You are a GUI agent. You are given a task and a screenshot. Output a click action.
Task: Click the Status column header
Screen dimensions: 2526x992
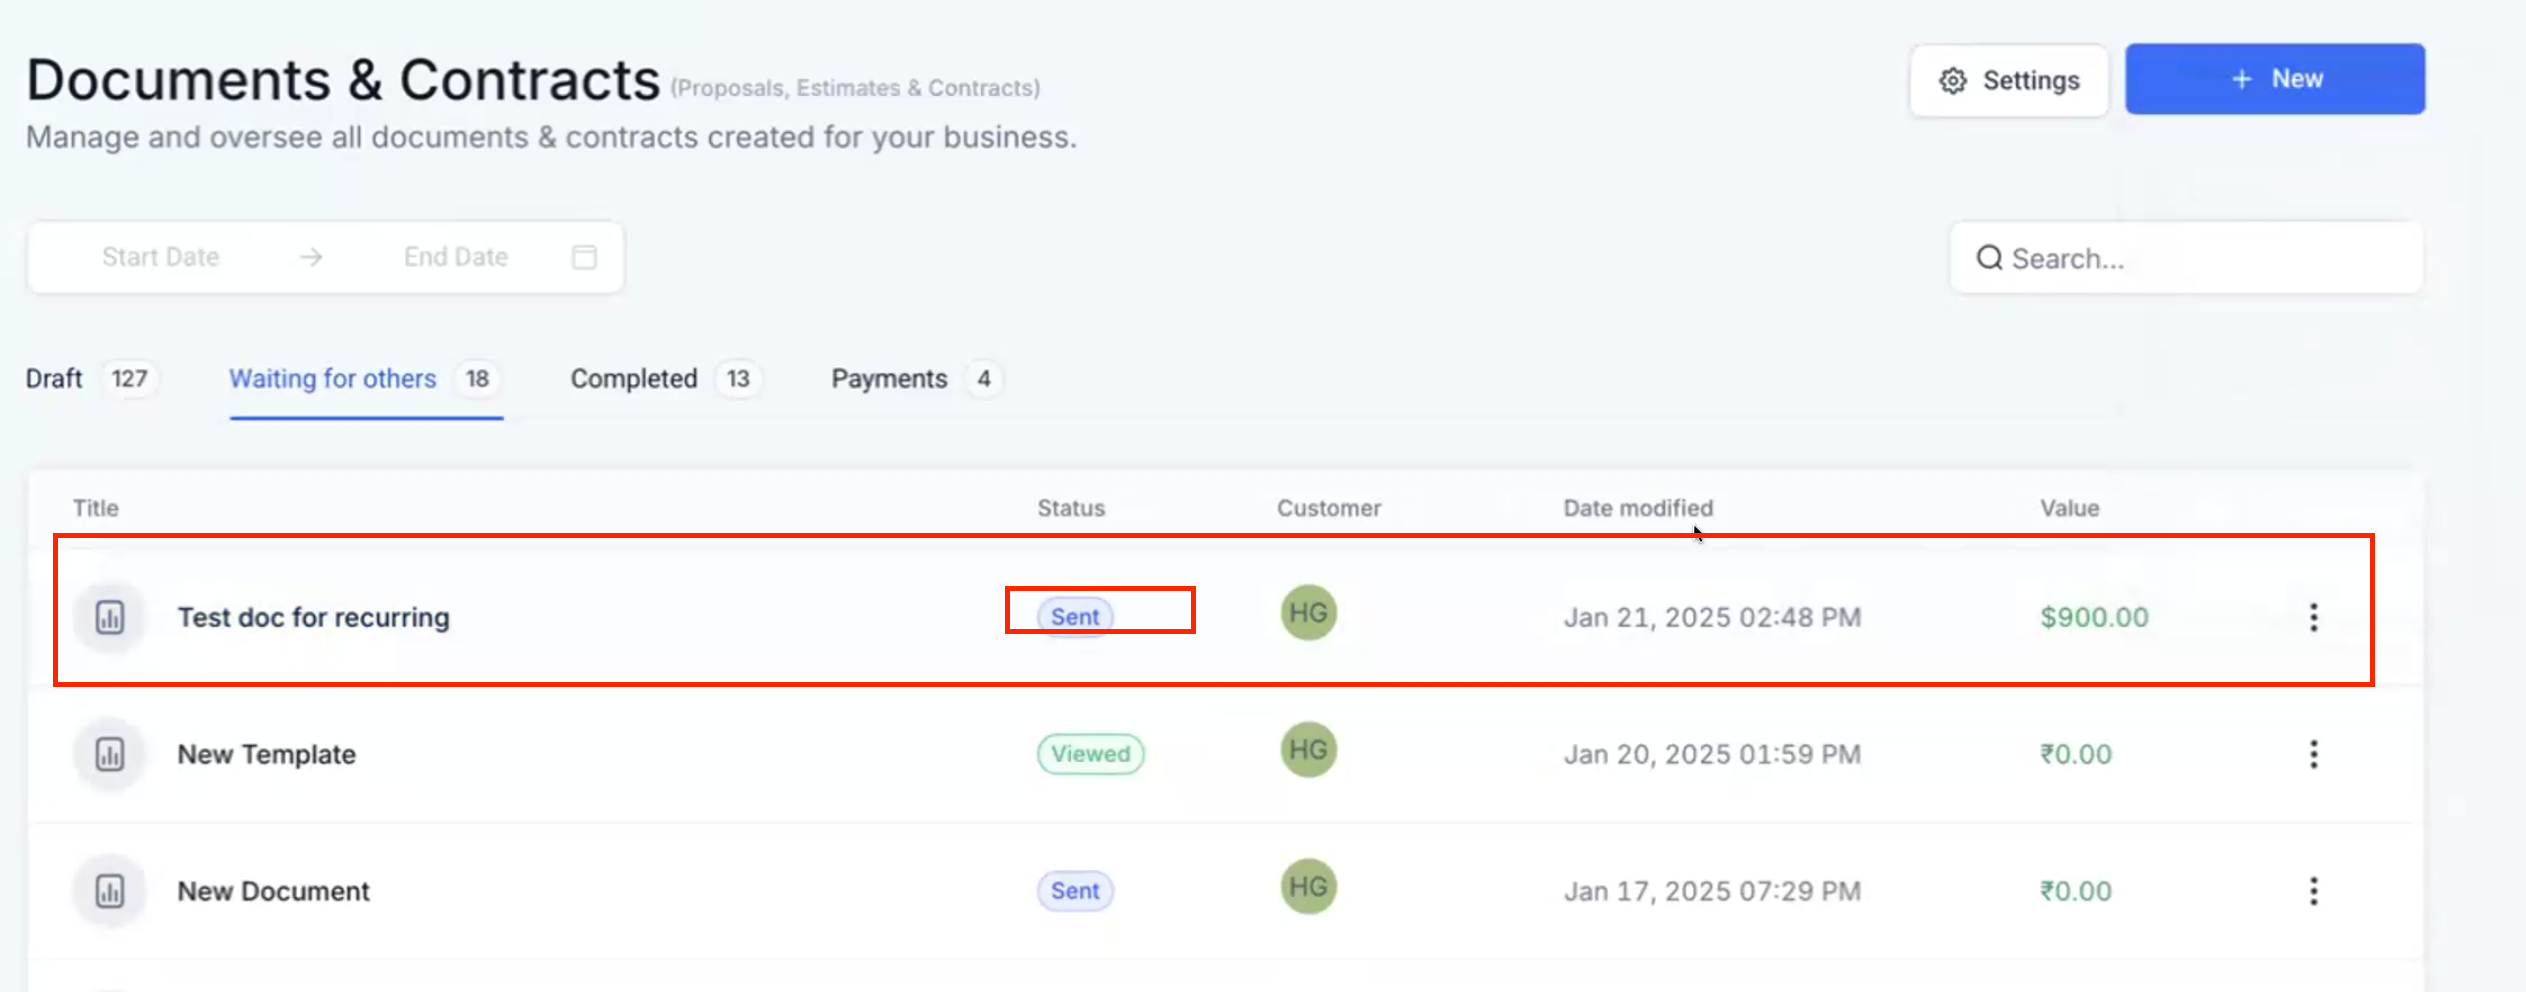(1071, 508)
